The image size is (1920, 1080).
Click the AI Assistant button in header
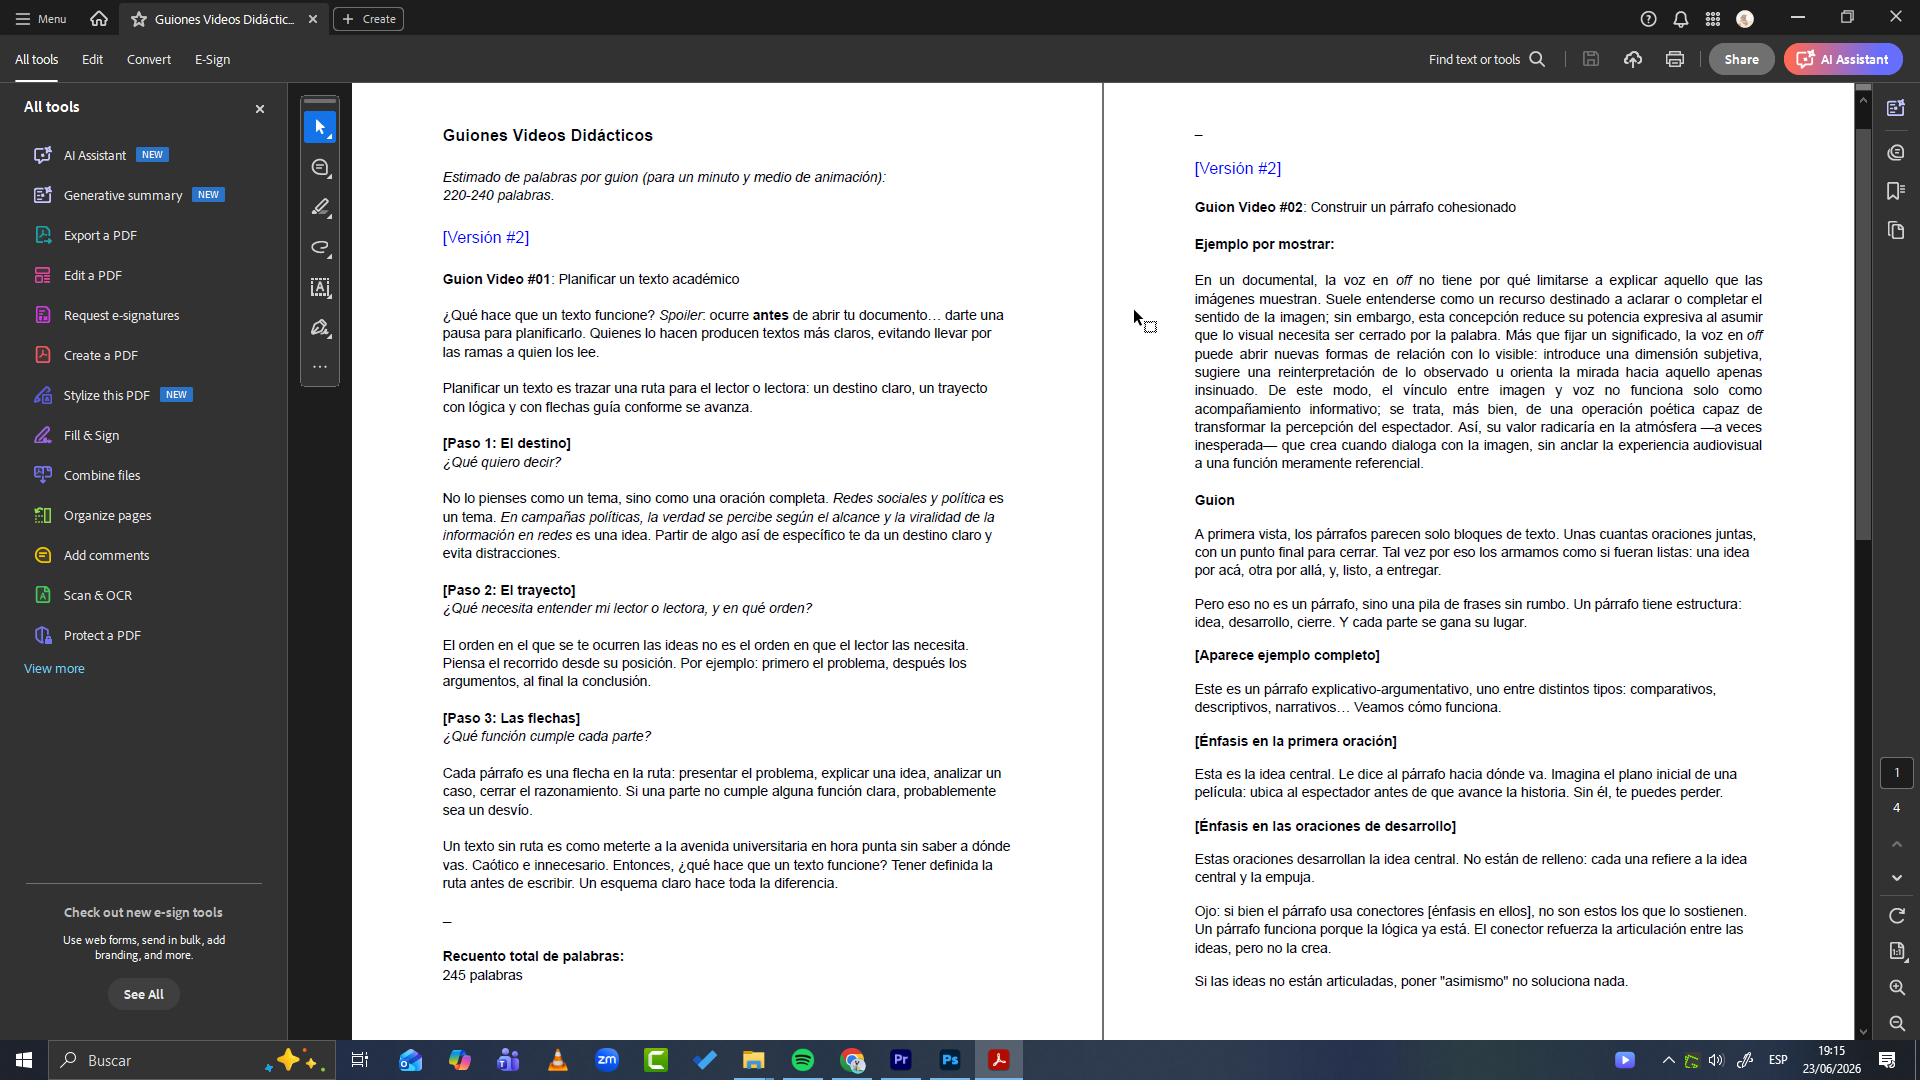(x=1843, y=59)
